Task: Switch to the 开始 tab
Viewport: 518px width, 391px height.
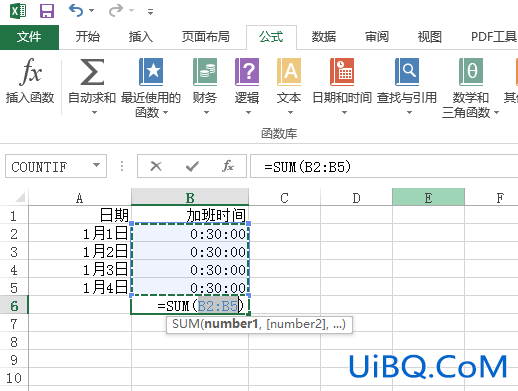Action: click(88, 37)
